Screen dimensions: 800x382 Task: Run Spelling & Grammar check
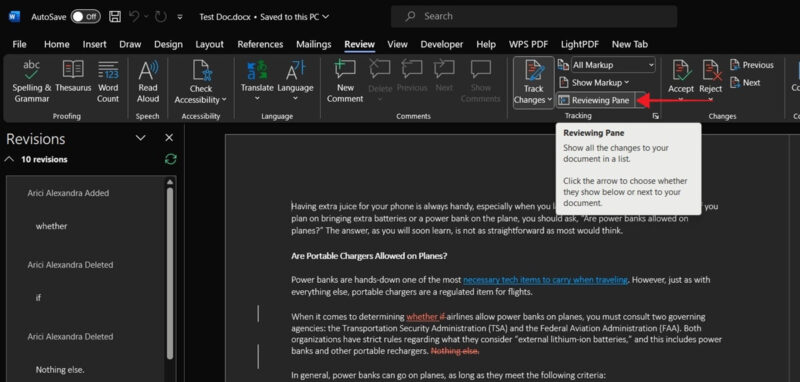[32, 81]
